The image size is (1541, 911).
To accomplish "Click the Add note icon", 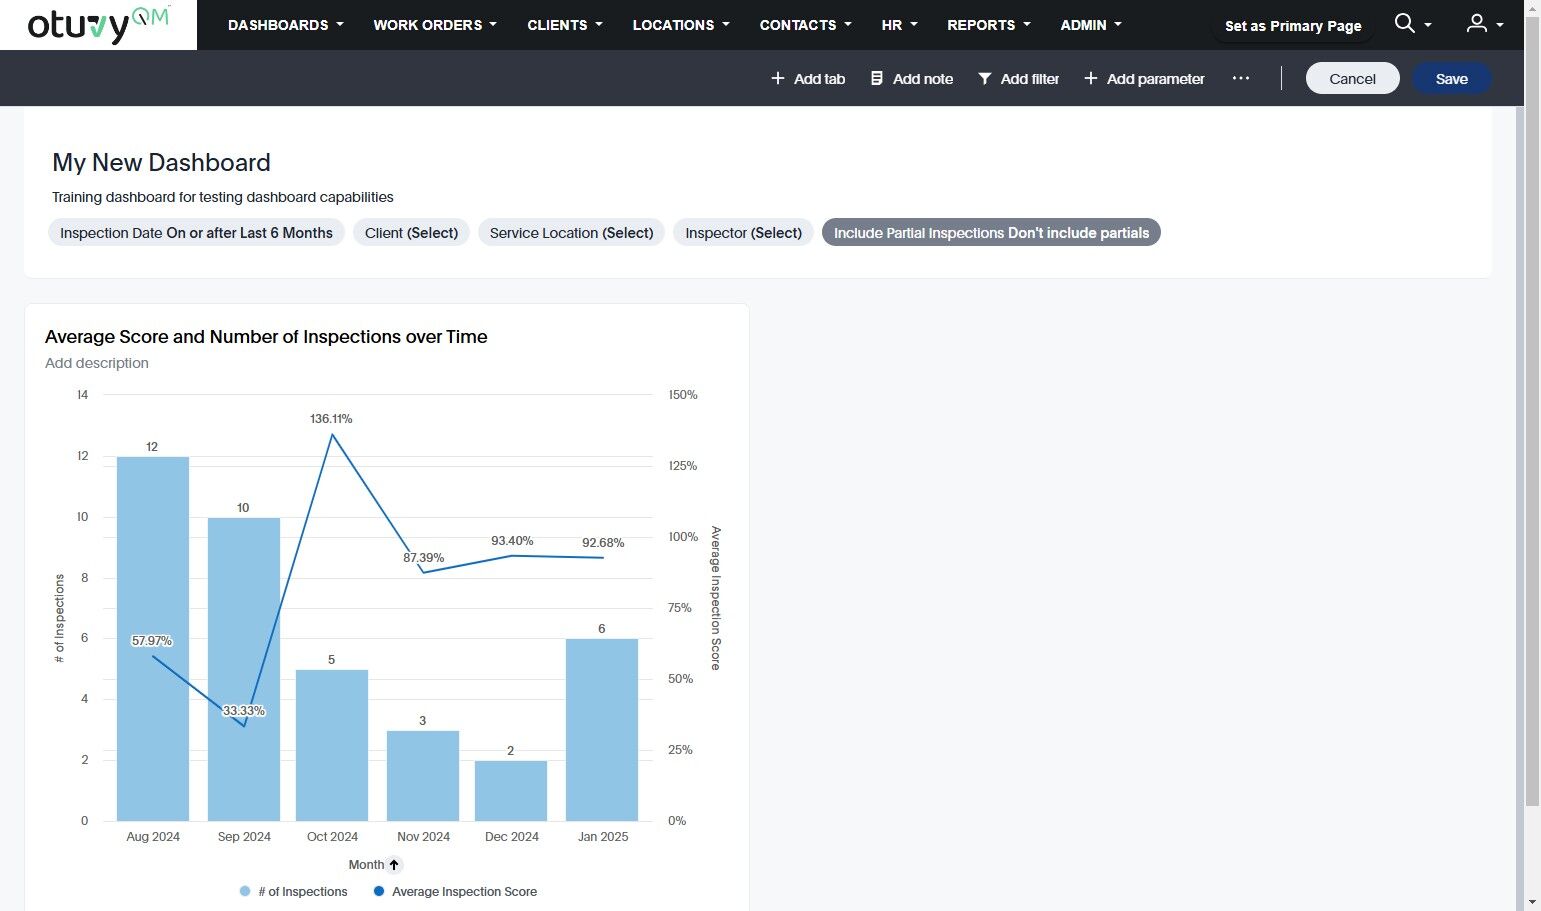I will point(877,78).
